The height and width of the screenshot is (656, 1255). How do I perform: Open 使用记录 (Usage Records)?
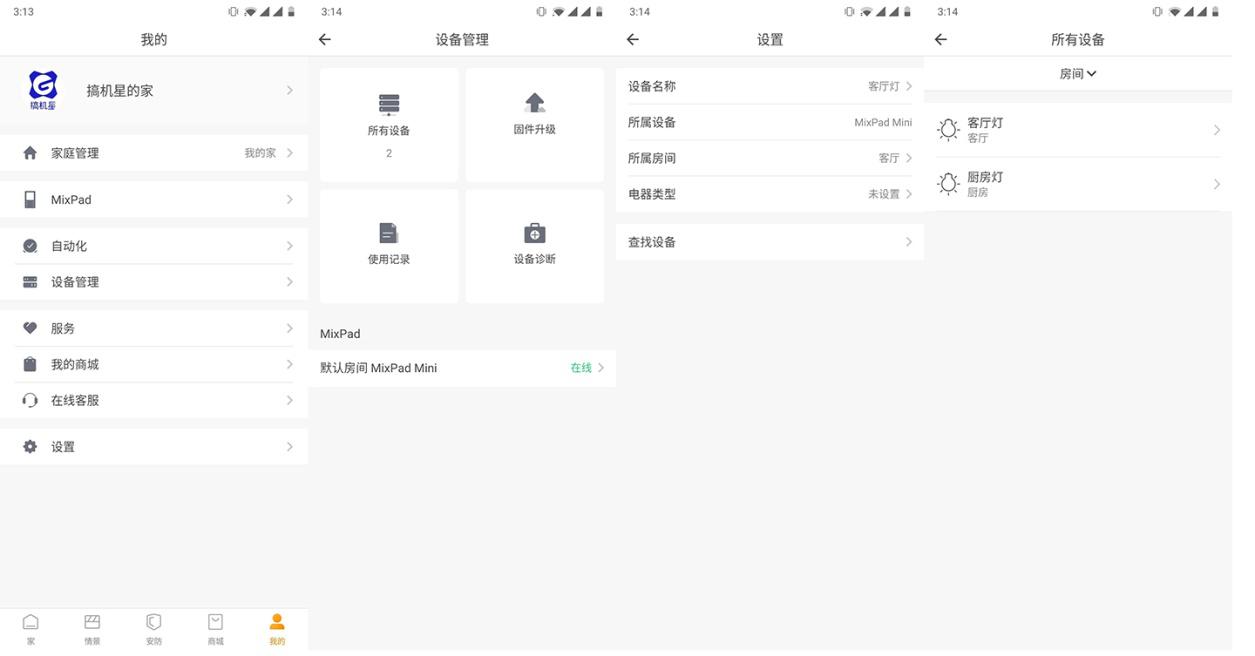[x=389, y=245]
